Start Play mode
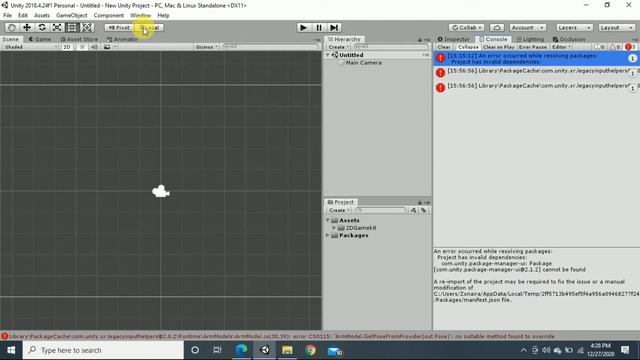640x360 pixels. (303, 27)
